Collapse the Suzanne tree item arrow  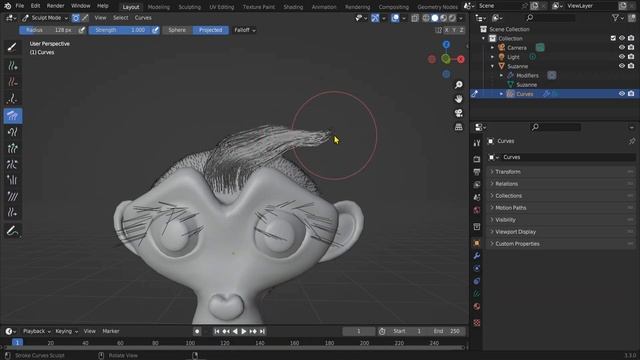[x=493, y=66]
